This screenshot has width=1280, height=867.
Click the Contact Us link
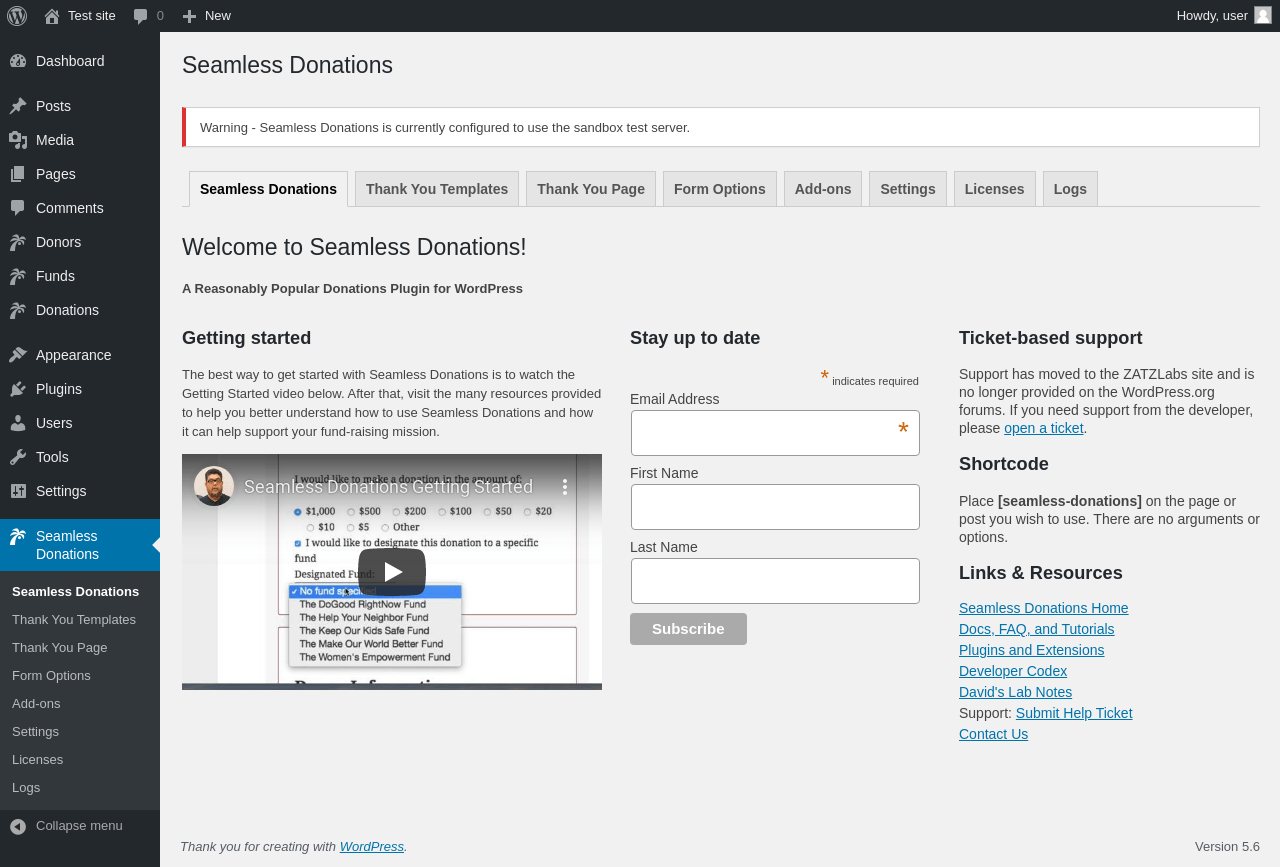993,734
